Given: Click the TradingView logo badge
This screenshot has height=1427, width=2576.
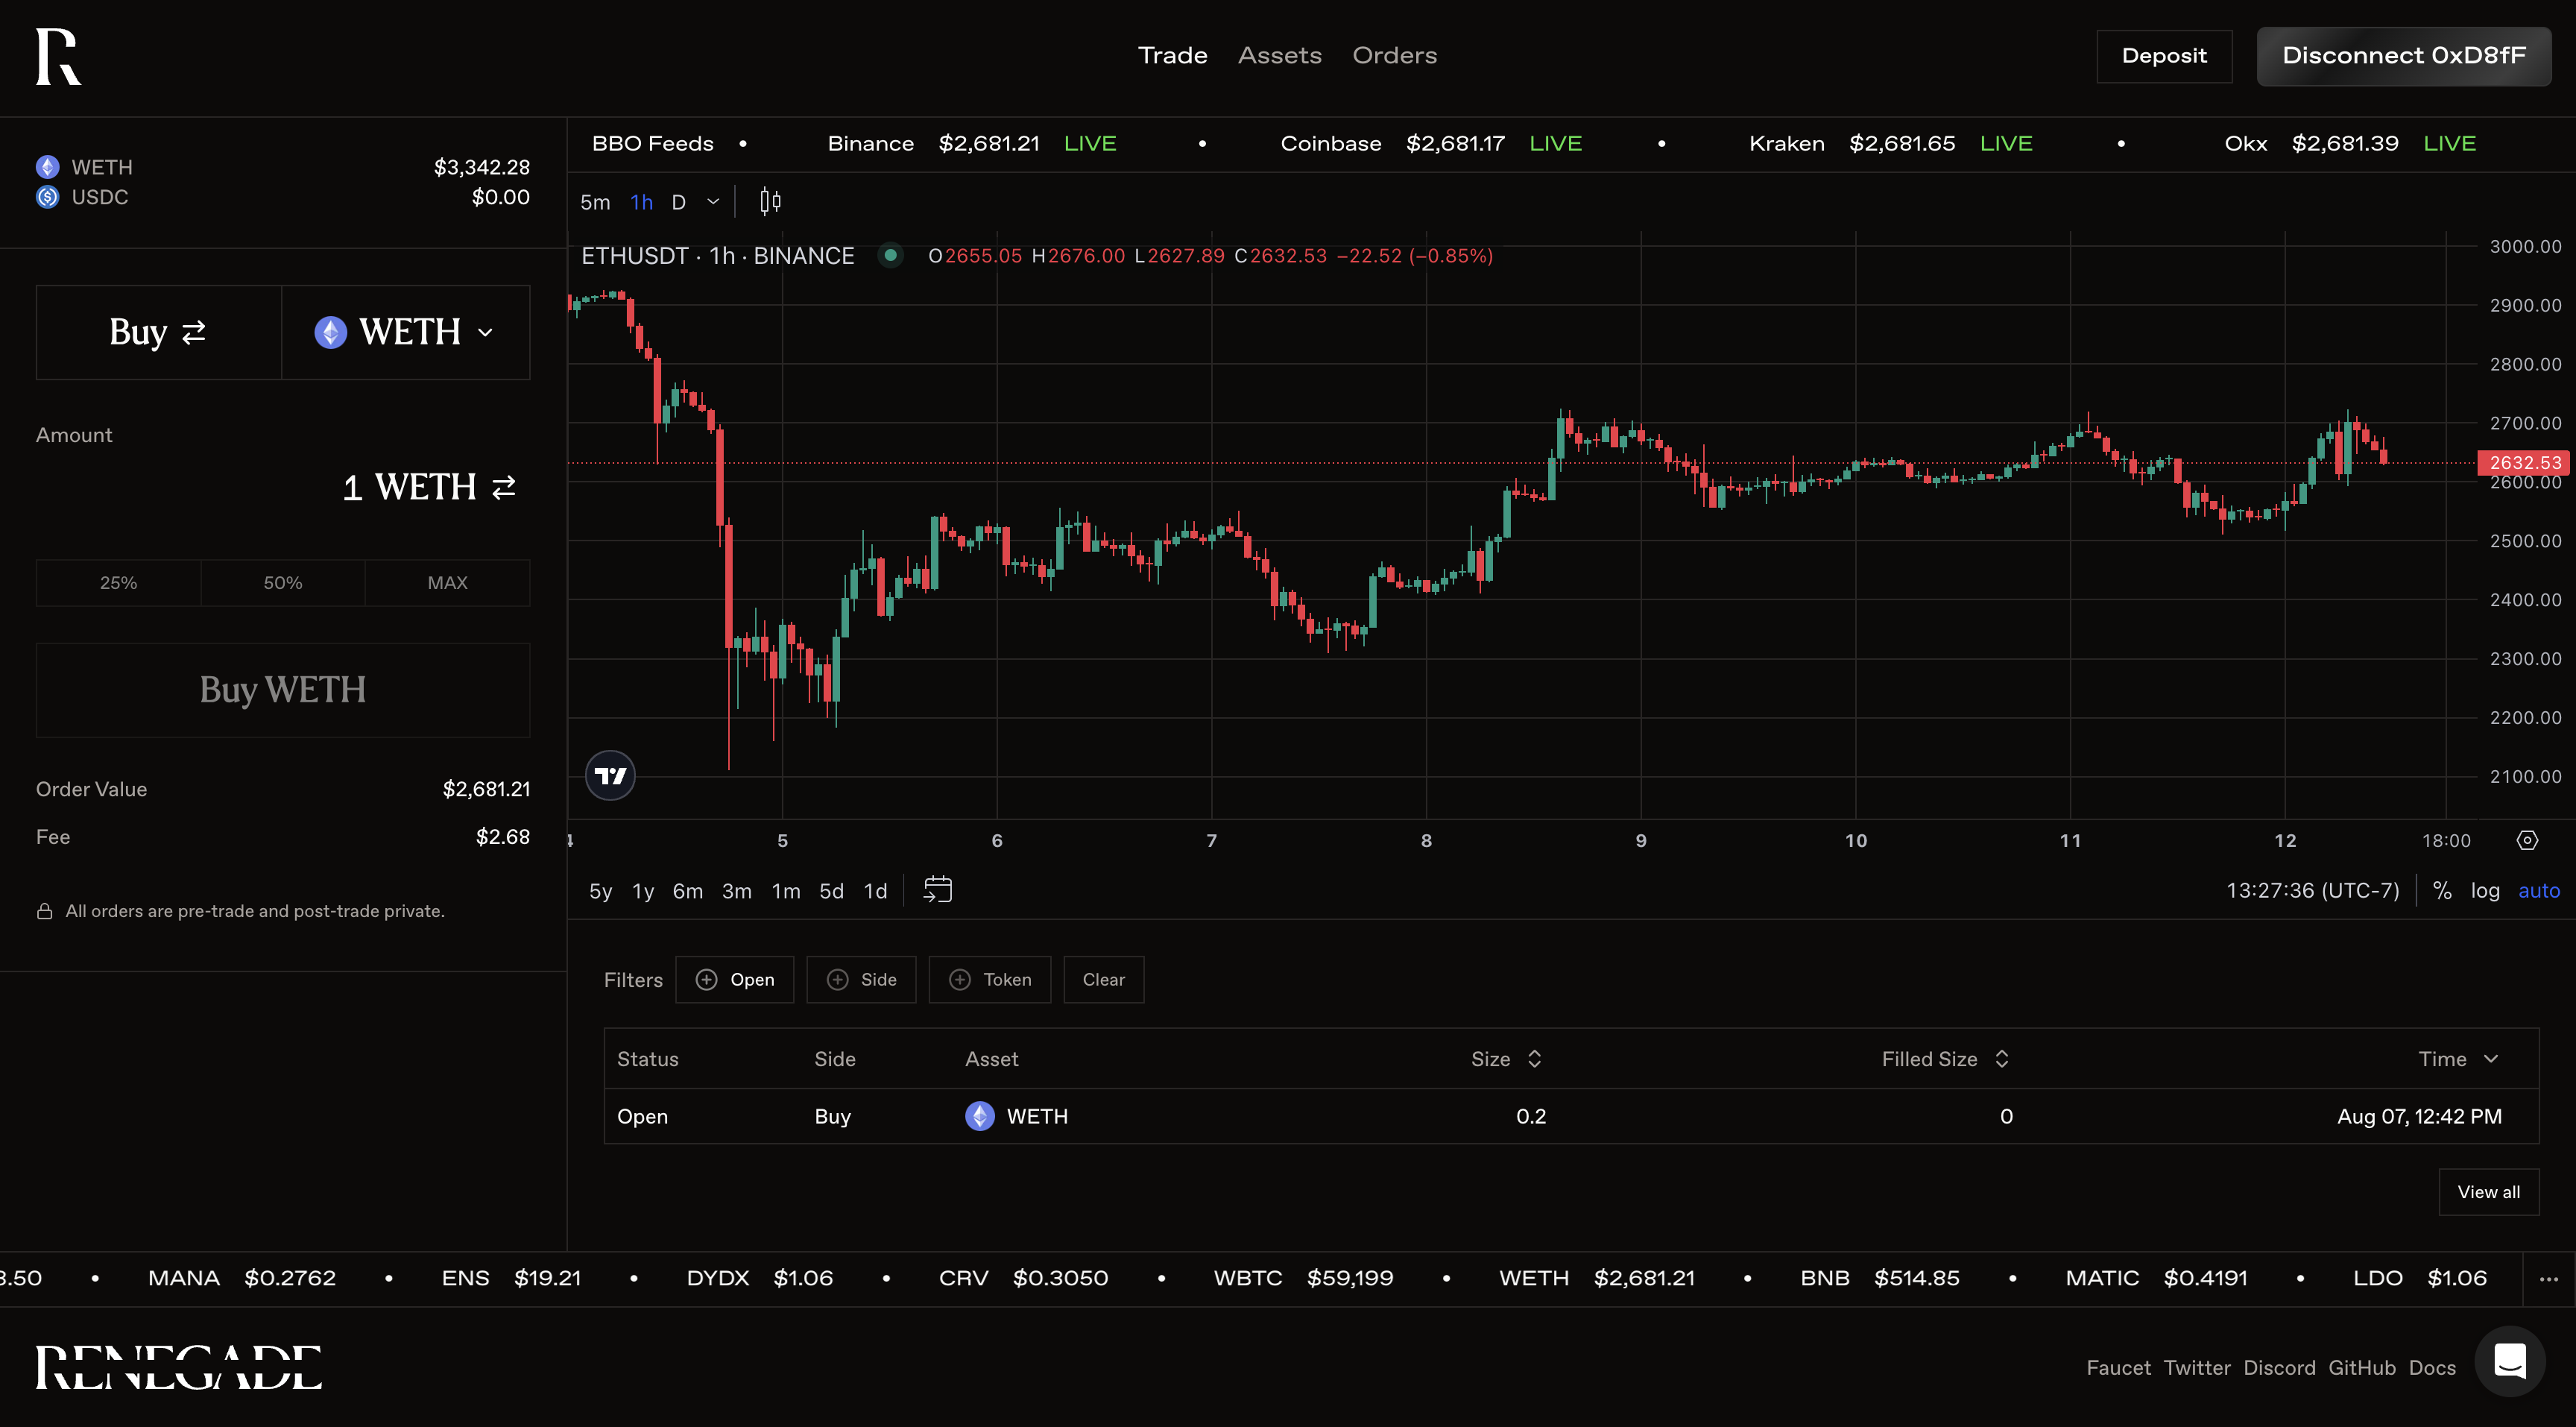Looking at the screenshot, I should (610, 775).
